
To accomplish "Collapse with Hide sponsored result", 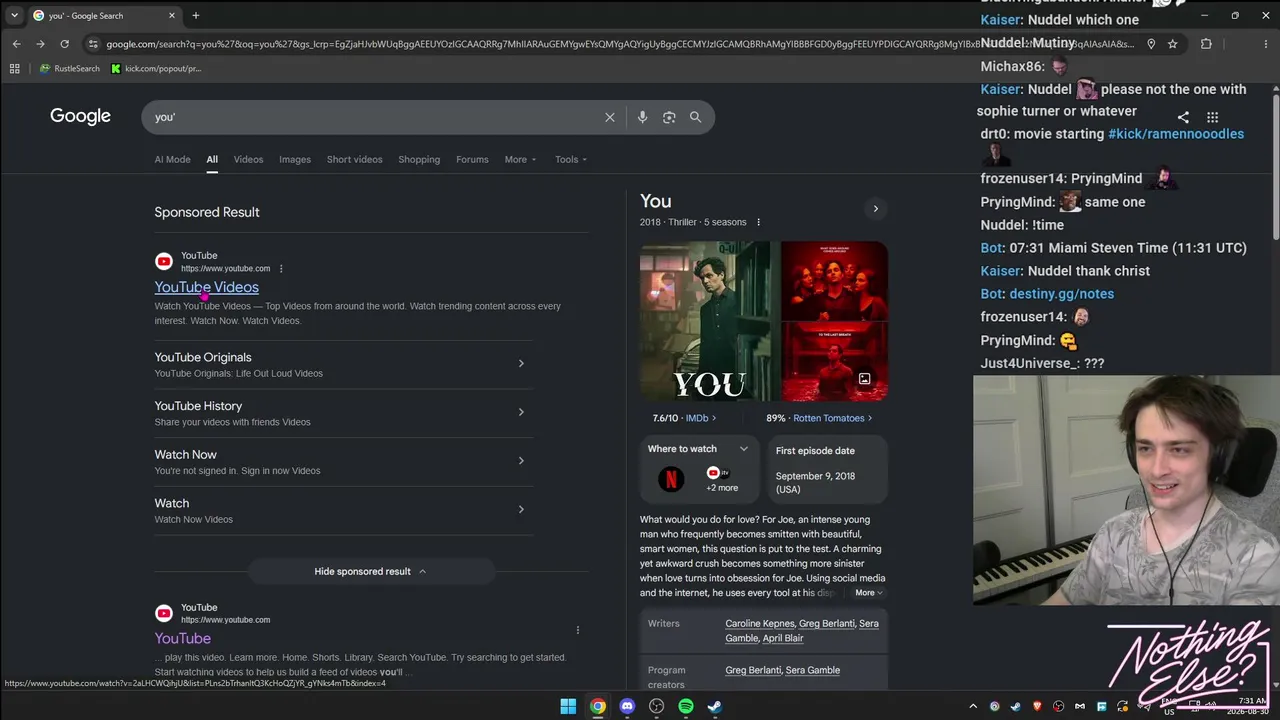I will coord(371,571).
